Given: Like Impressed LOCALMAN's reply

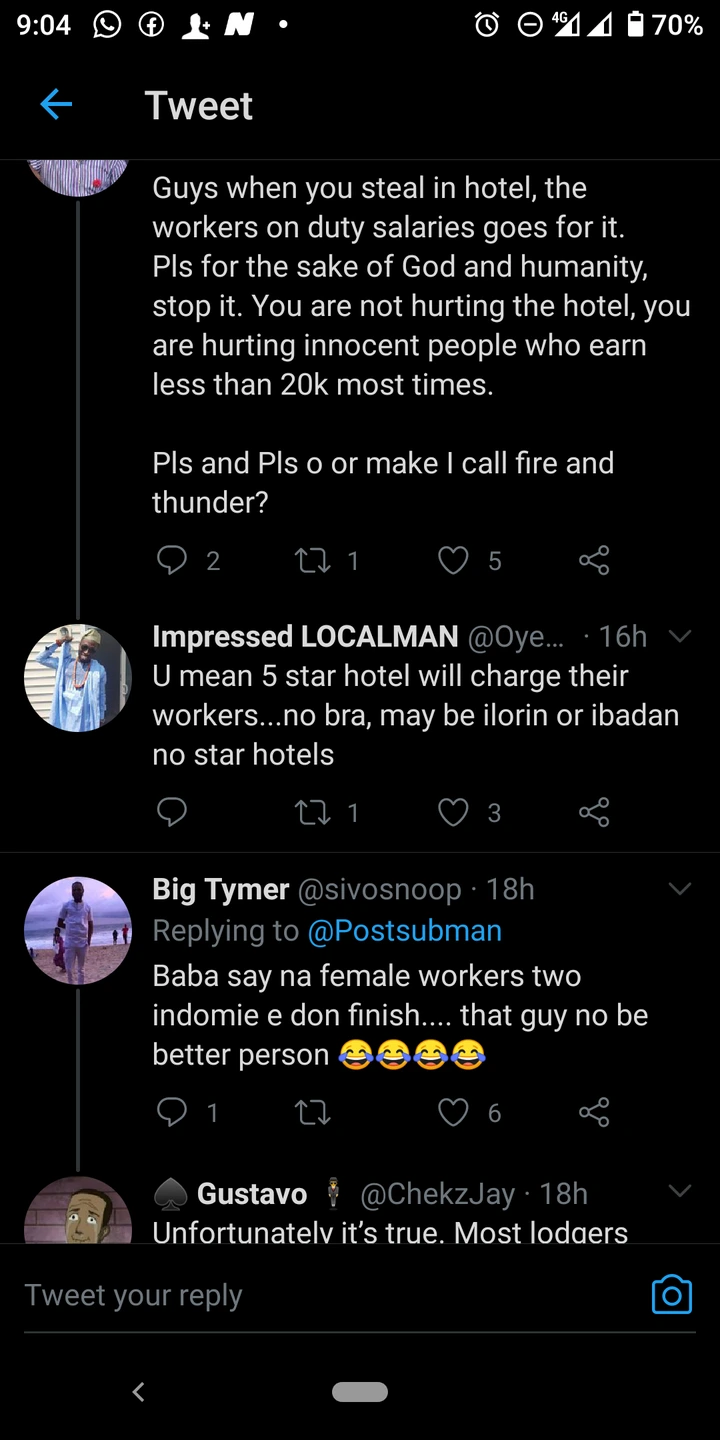Looking at the screenshot, I should [454, 813].
